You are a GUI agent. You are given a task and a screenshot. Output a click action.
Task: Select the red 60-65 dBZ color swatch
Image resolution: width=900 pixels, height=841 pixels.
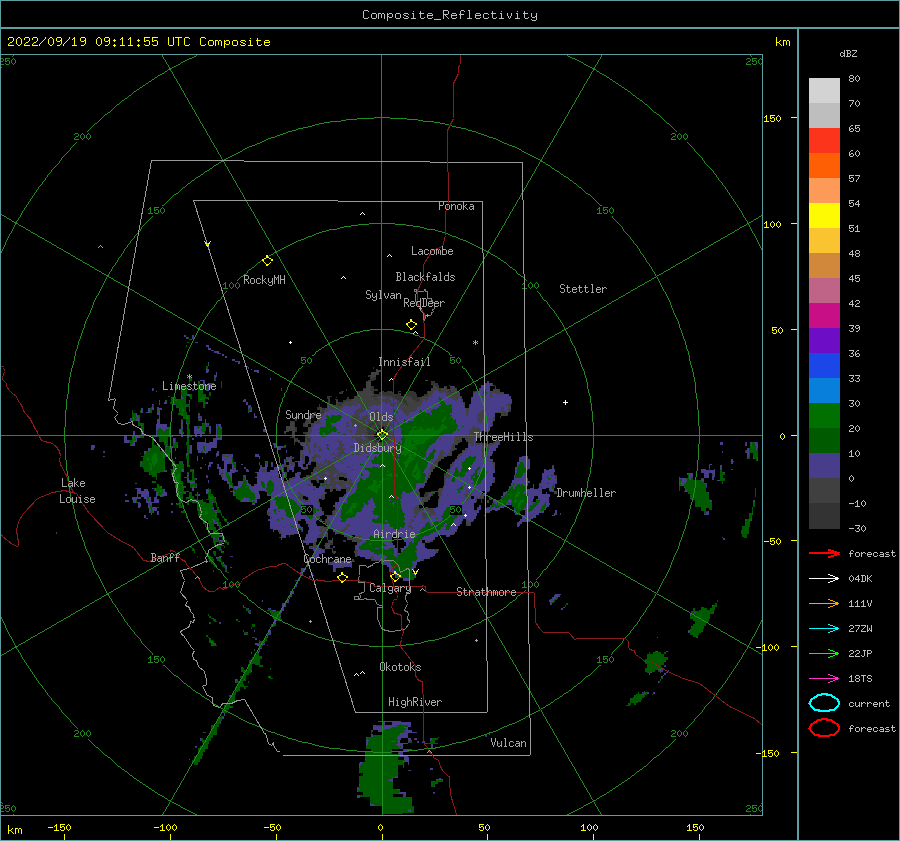tap(824, 140)
